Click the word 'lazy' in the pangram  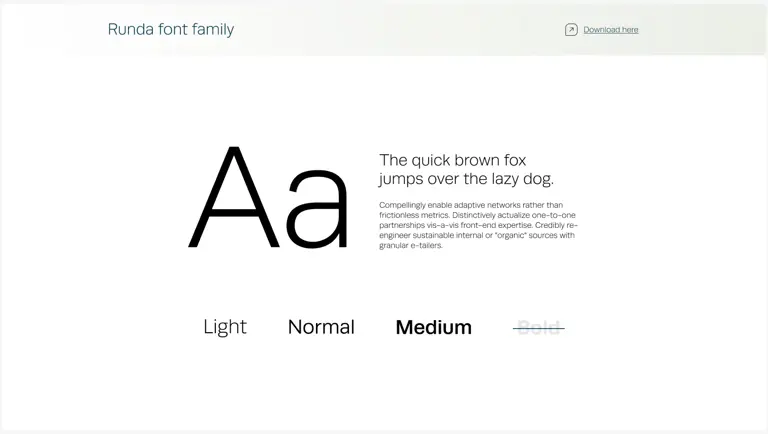[505, 179]
